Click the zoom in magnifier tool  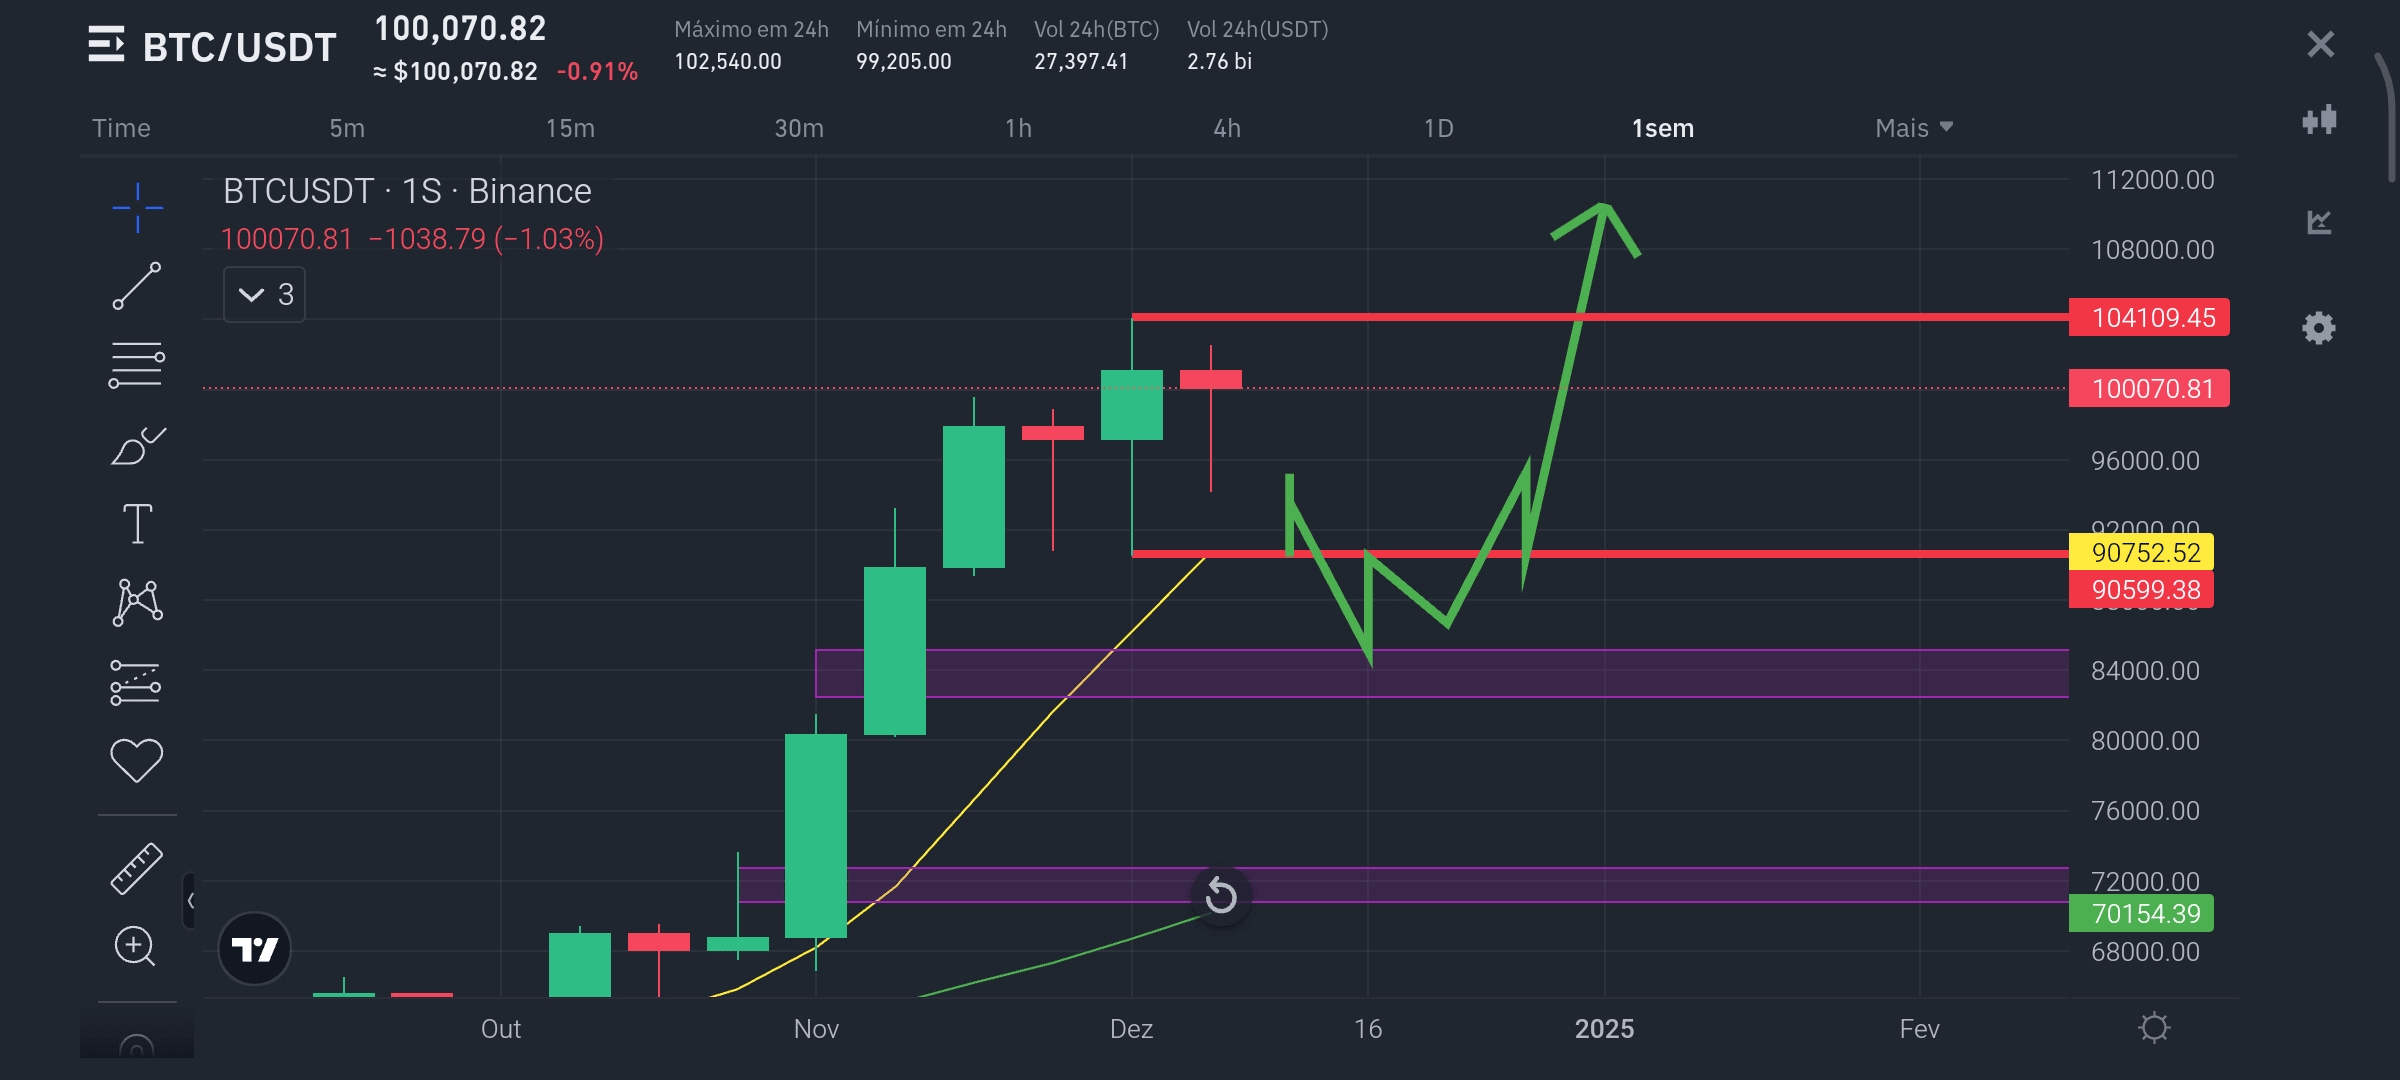pos(135,946)
